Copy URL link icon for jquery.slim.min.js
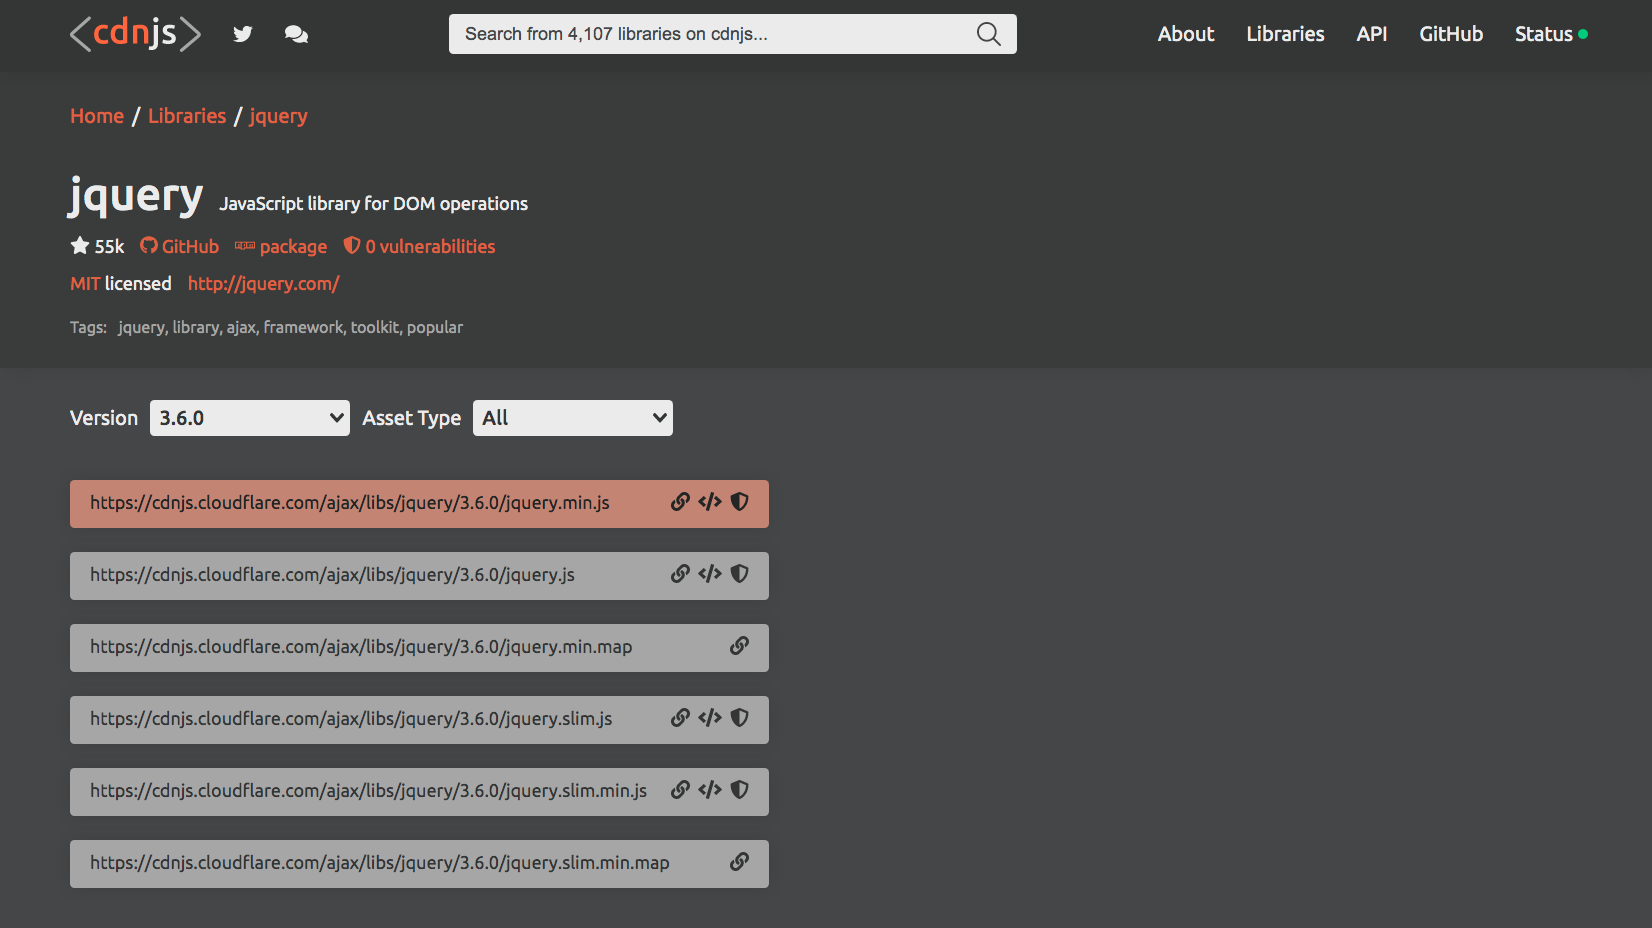Viewport: 1652px width, 928px height. click(x=680, y=790)
